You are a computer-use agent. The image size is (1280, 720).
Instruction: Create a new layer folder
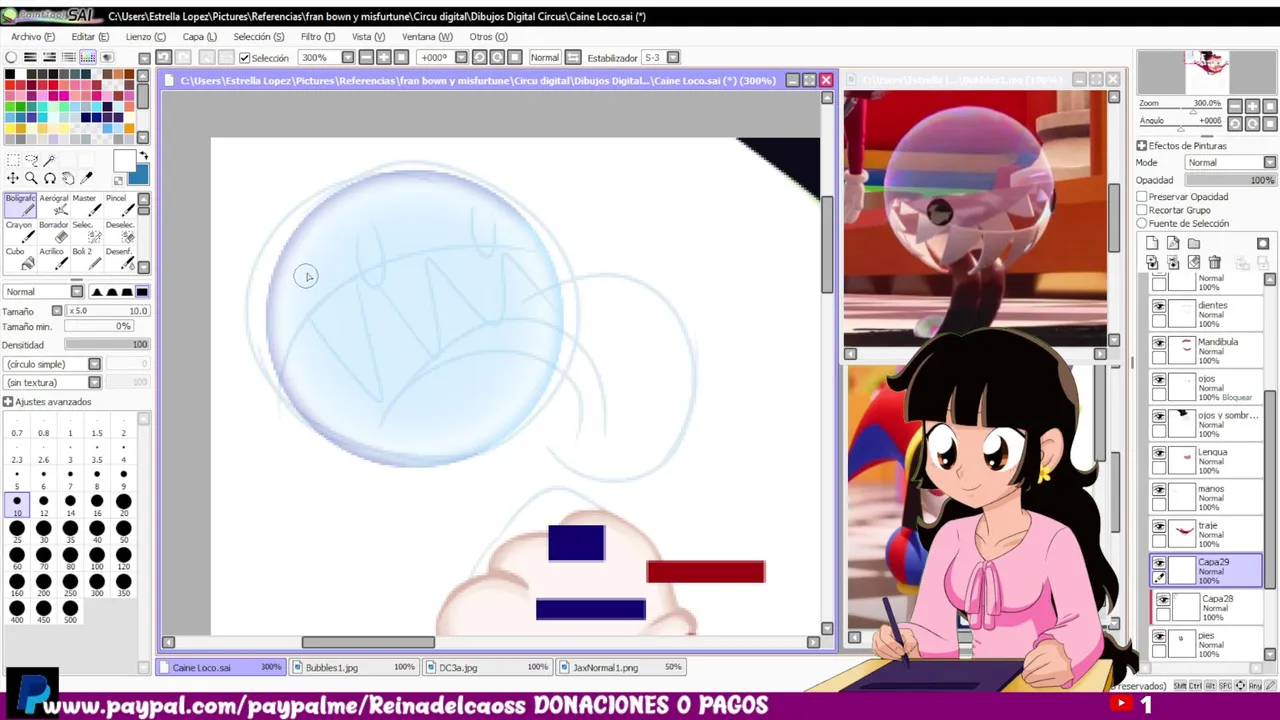(x=1194, y=243)
